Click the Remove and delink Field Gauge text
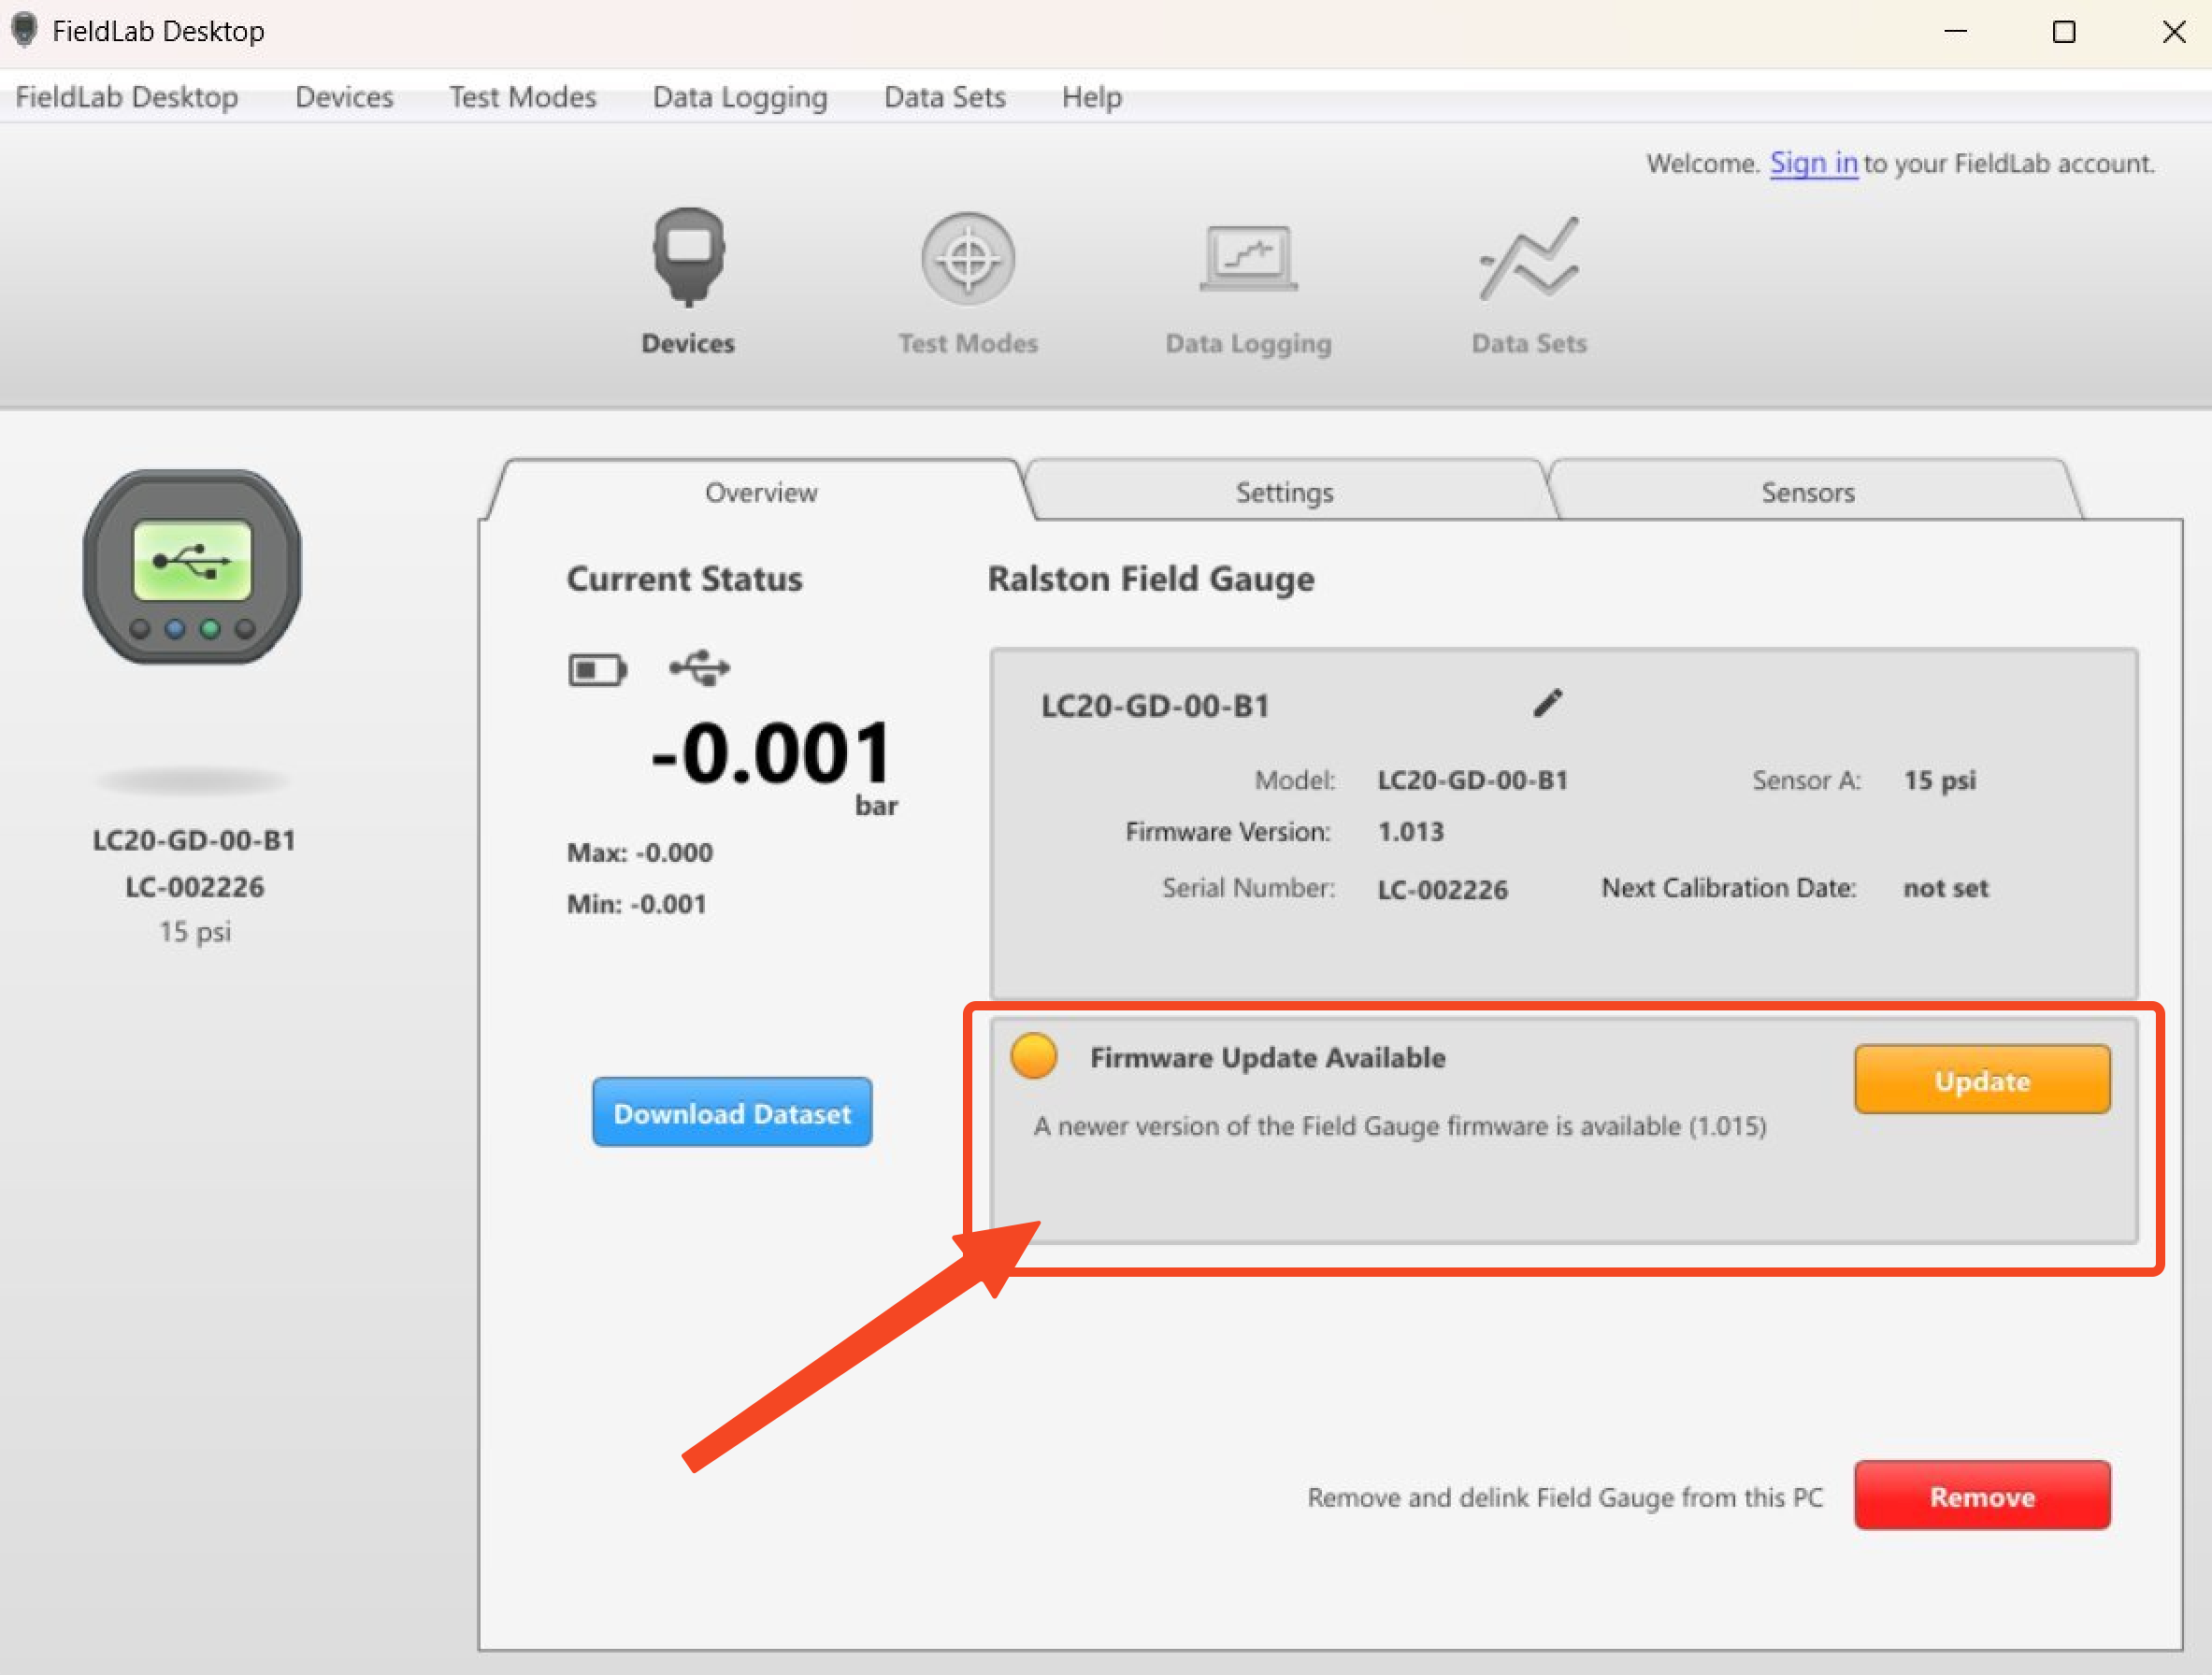The height and width of the screenshot is (1675, 2212). (x=1565, y=1497)
